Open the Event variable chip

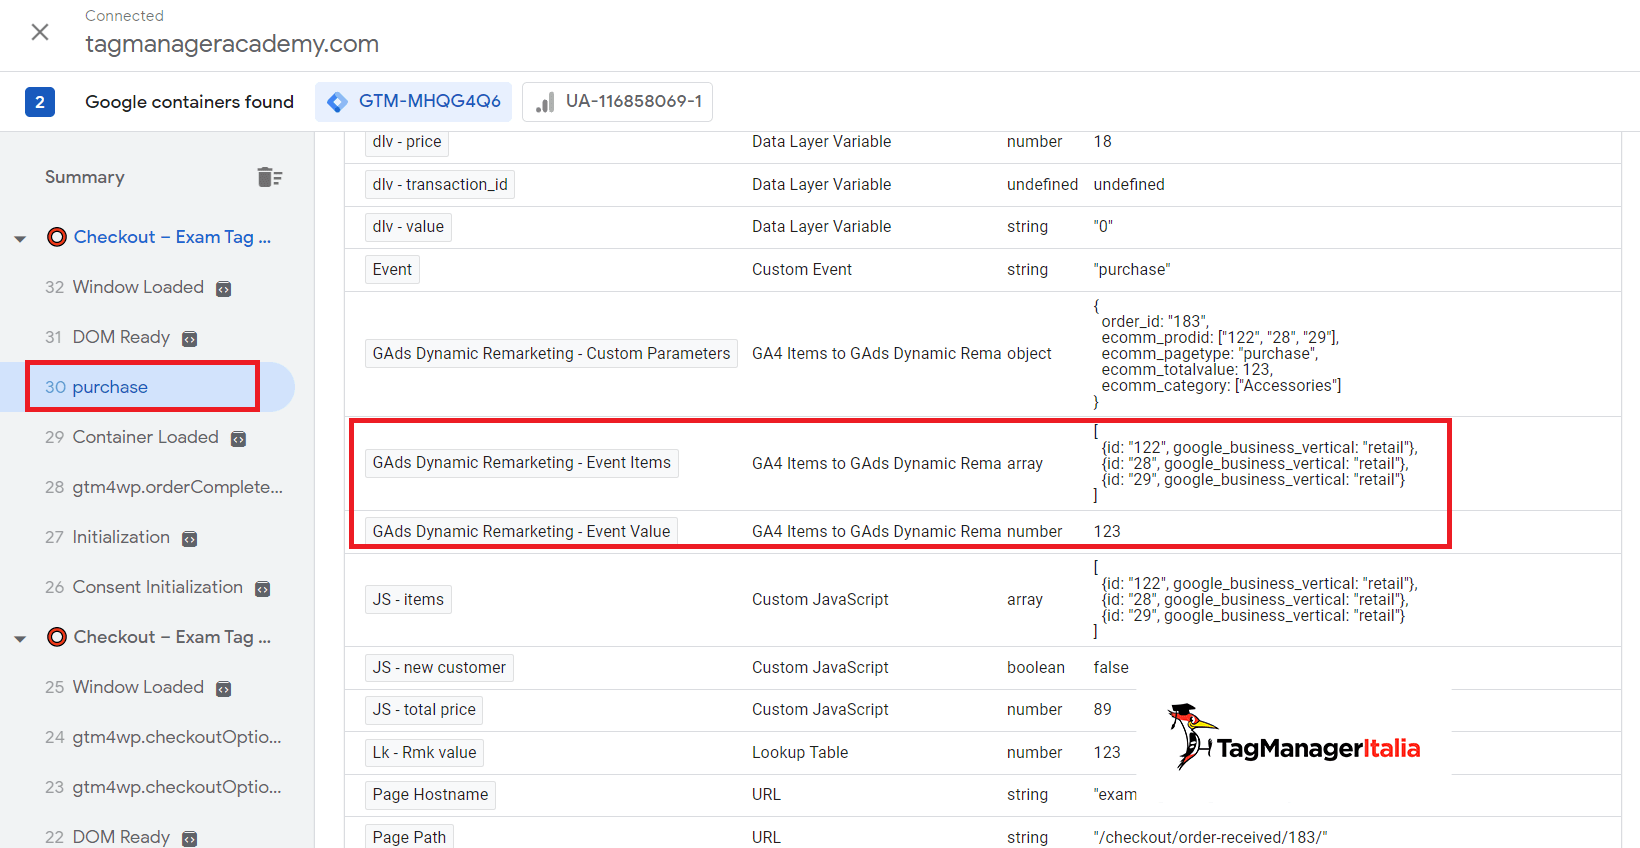(x=392, y=270)
